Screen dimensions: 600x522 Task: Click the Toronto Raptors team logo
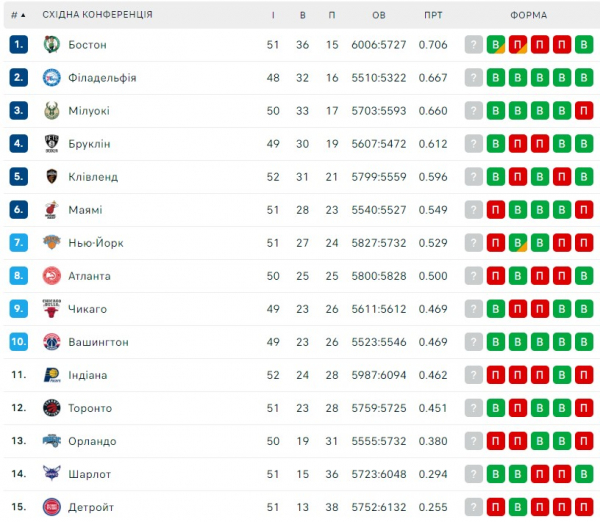pyautogui.click(x=52, y=408)
